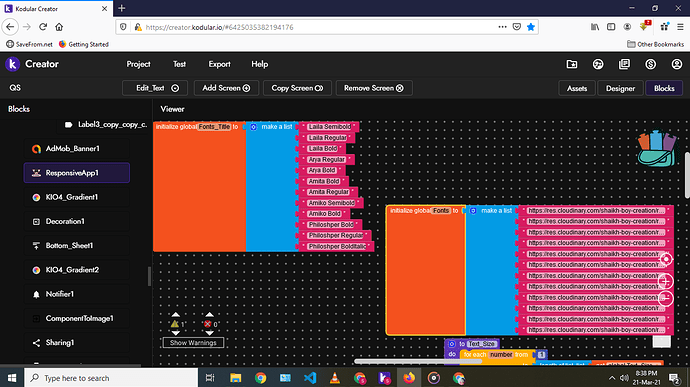Open the Getting Started bookmark
The image size is (690, 387).
84,44
